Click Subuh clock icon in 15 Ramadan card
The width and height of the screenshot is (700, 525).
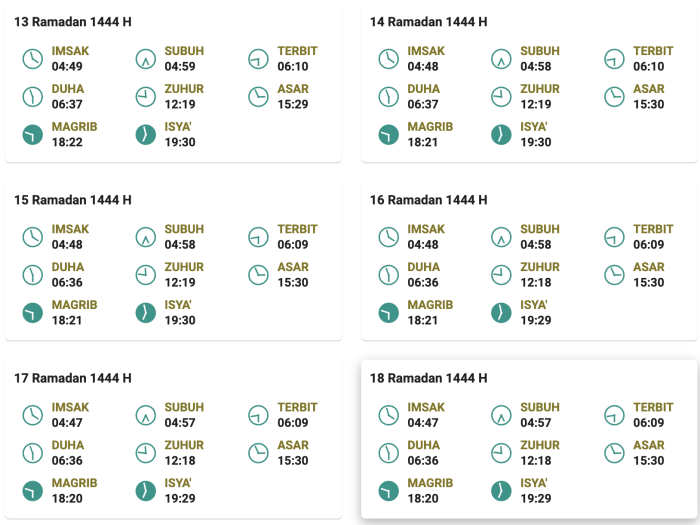[146, 237]
